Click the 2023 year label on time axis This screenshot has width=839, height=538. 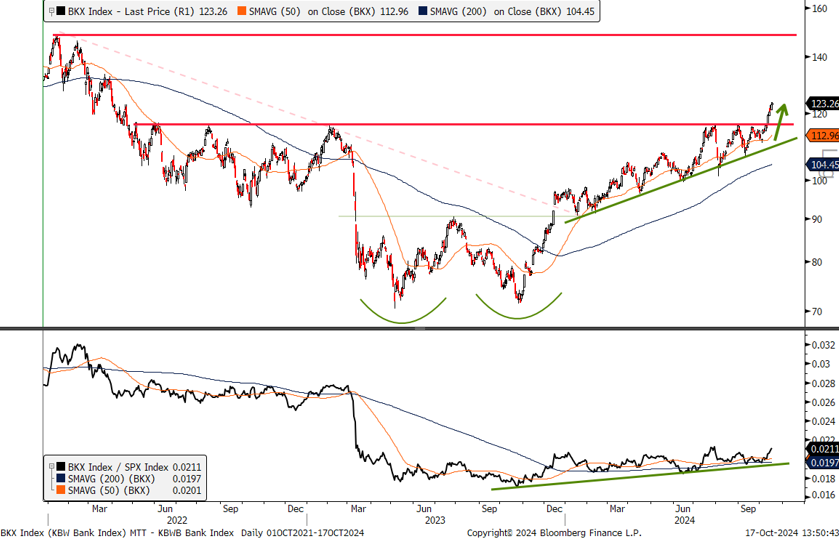click(x=435, y=520)
